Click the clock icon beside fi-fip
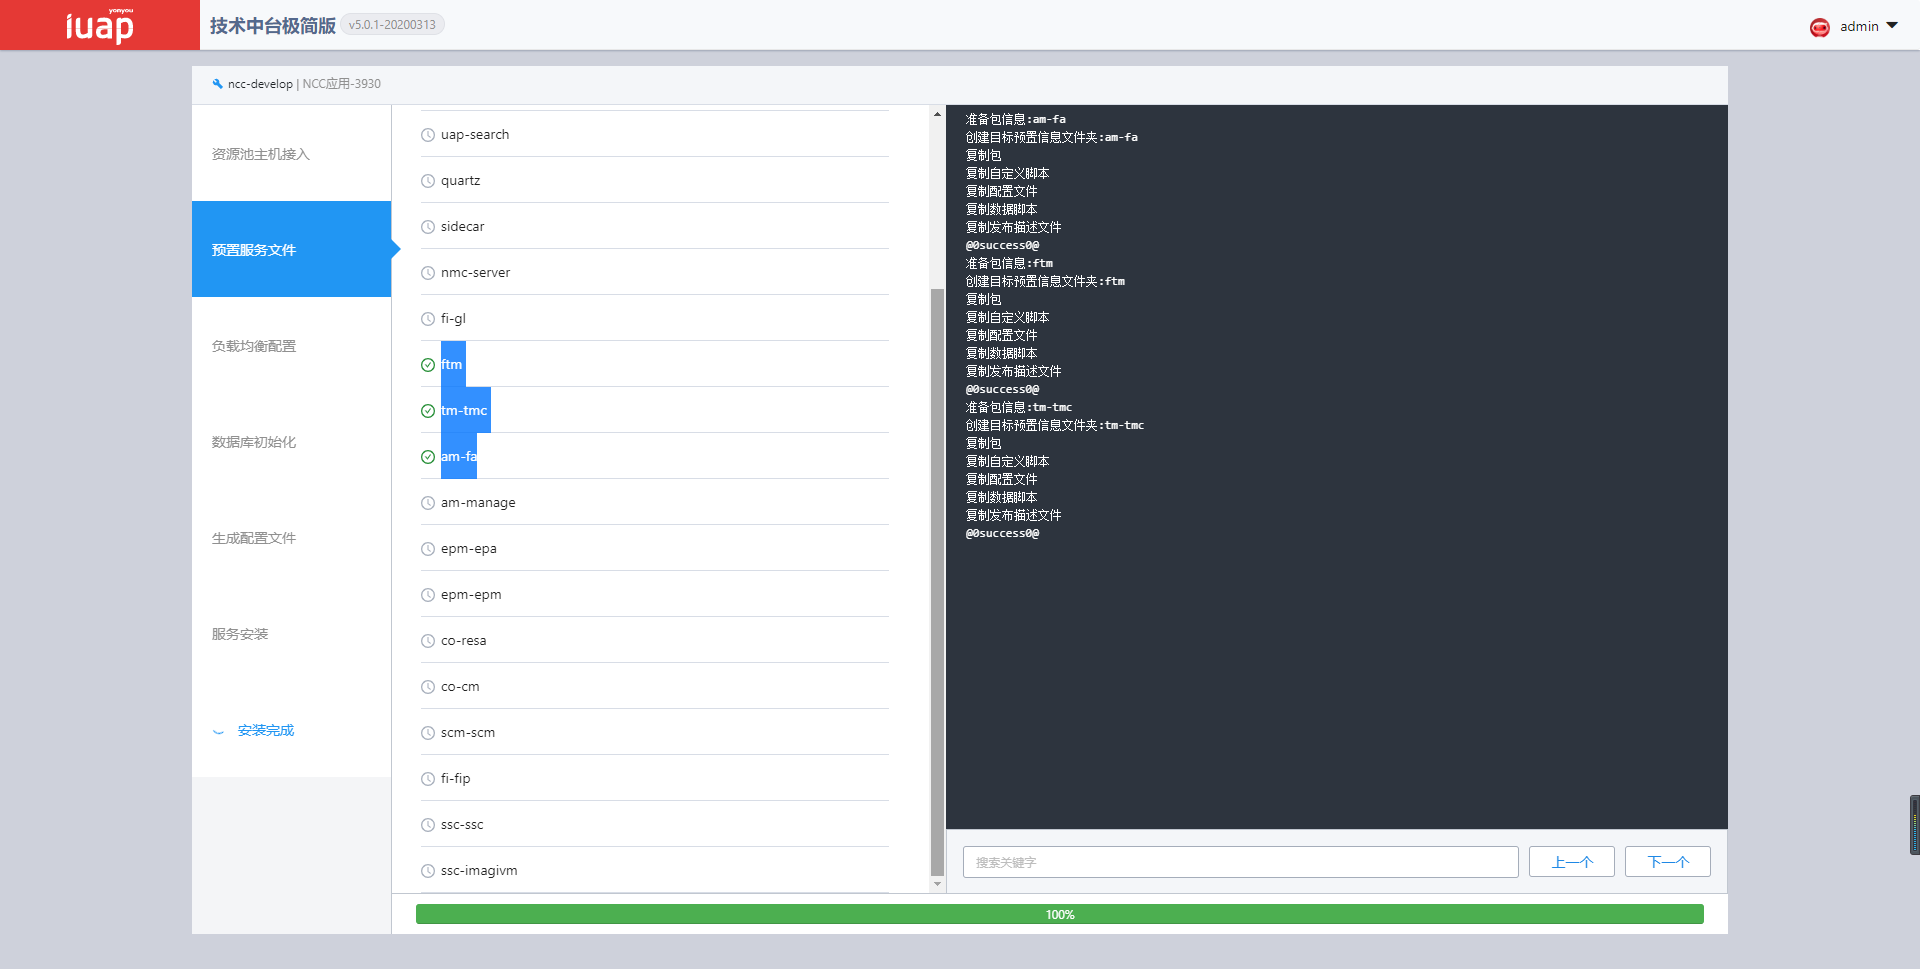The width and height of the screenshot is (1920, 969). tap(428, 779)
